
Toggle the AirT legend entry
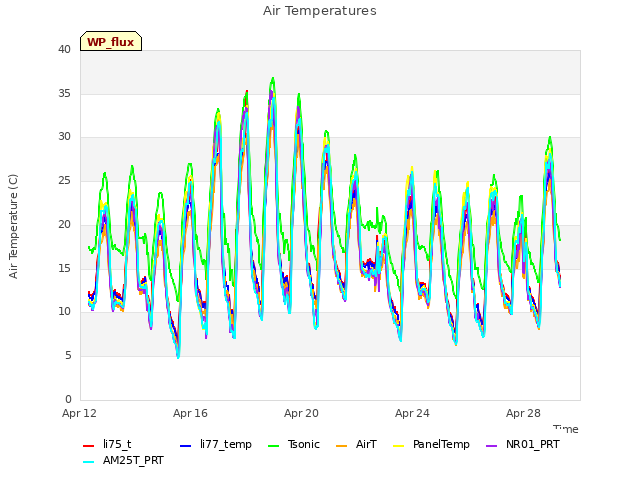(356, 444)
